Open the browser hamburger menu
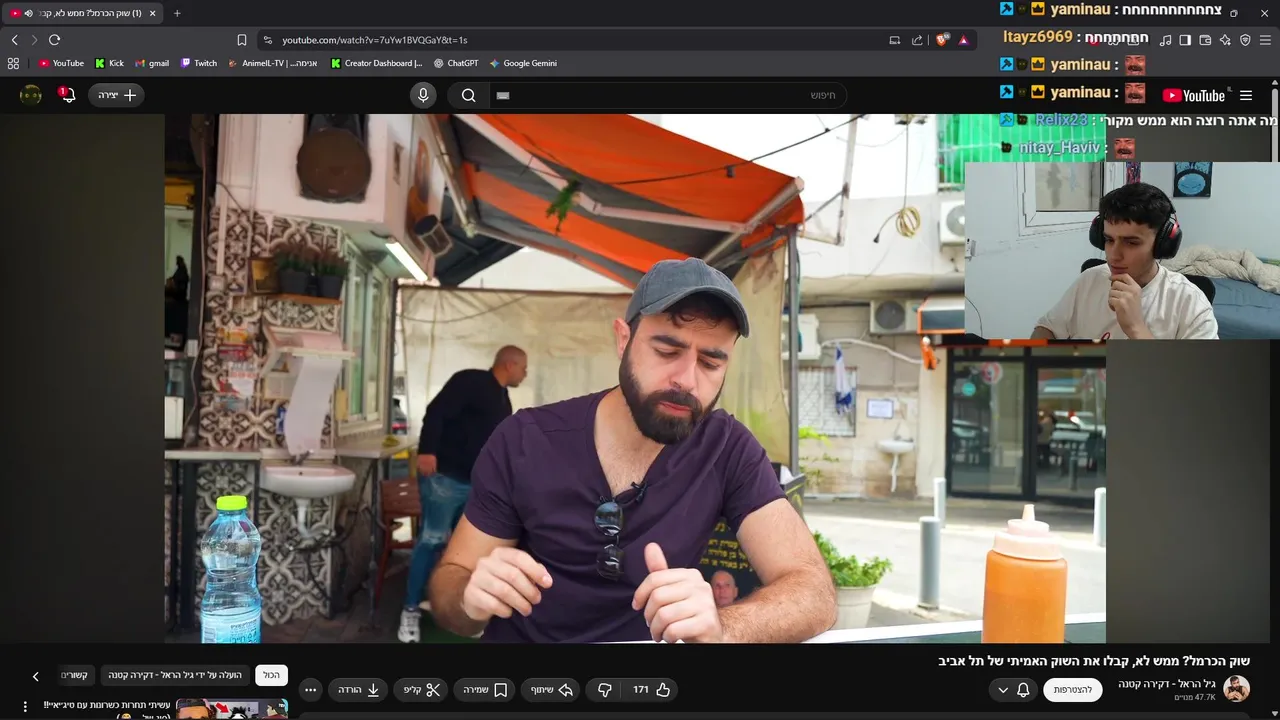Image resolution: width=1280 pixels, height=720 pixels. pos(1266,40)
